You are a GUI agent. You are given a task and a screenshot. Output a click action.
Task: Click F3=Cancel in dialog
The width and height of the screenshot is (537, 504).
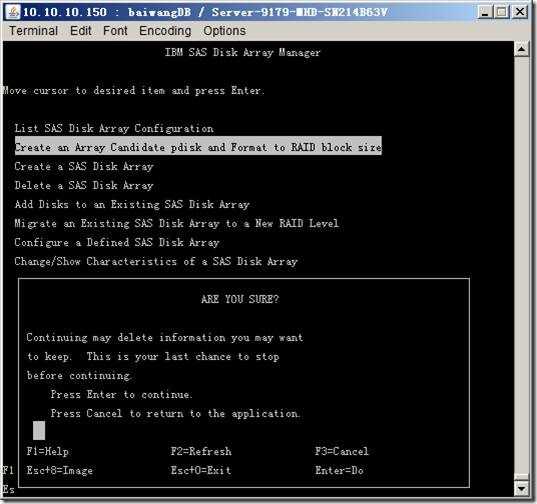pyautogui.click(x=342, y=451)
